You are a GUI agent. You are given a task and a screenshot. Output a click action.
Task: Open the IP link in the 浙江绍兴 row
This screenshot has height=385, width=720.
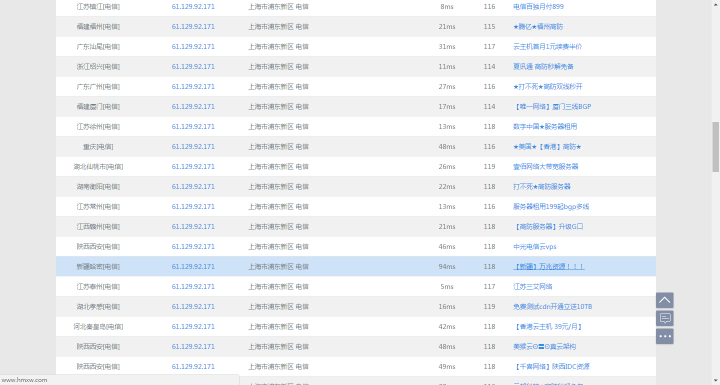click(193, 67)
